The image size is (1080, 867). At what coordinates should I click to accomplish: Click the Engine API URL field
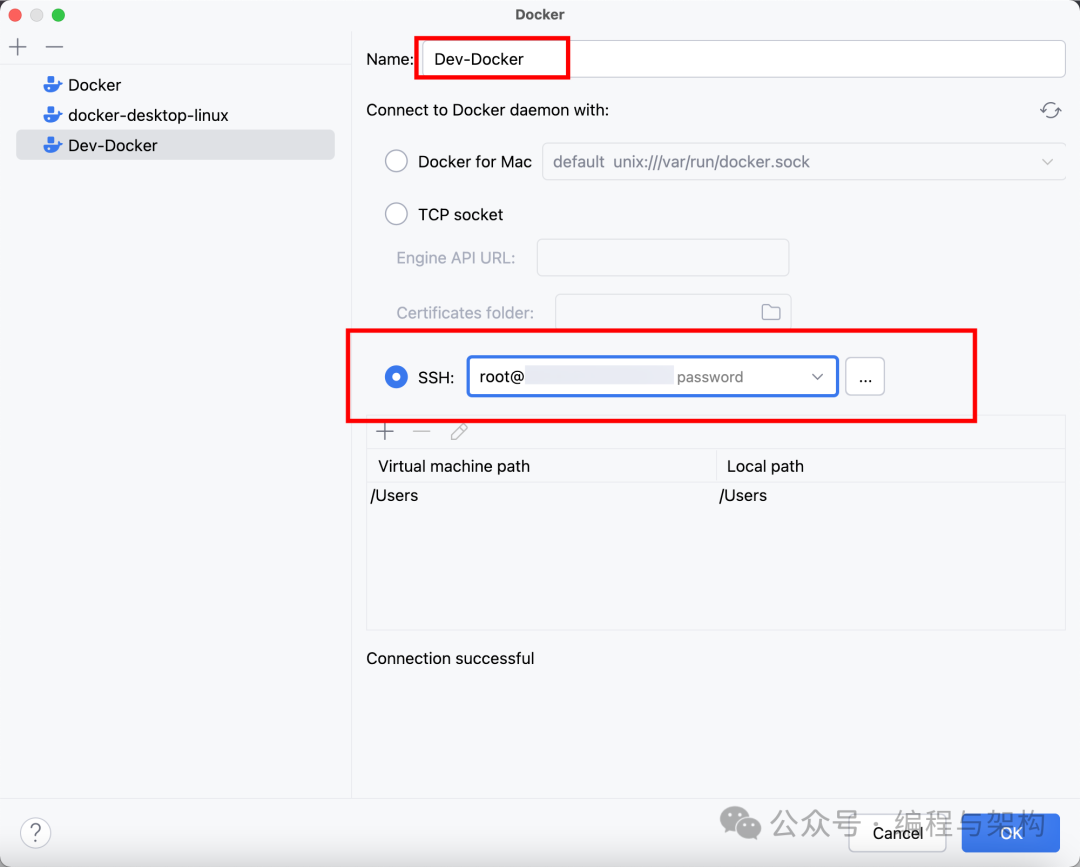[x=663, y=258]
